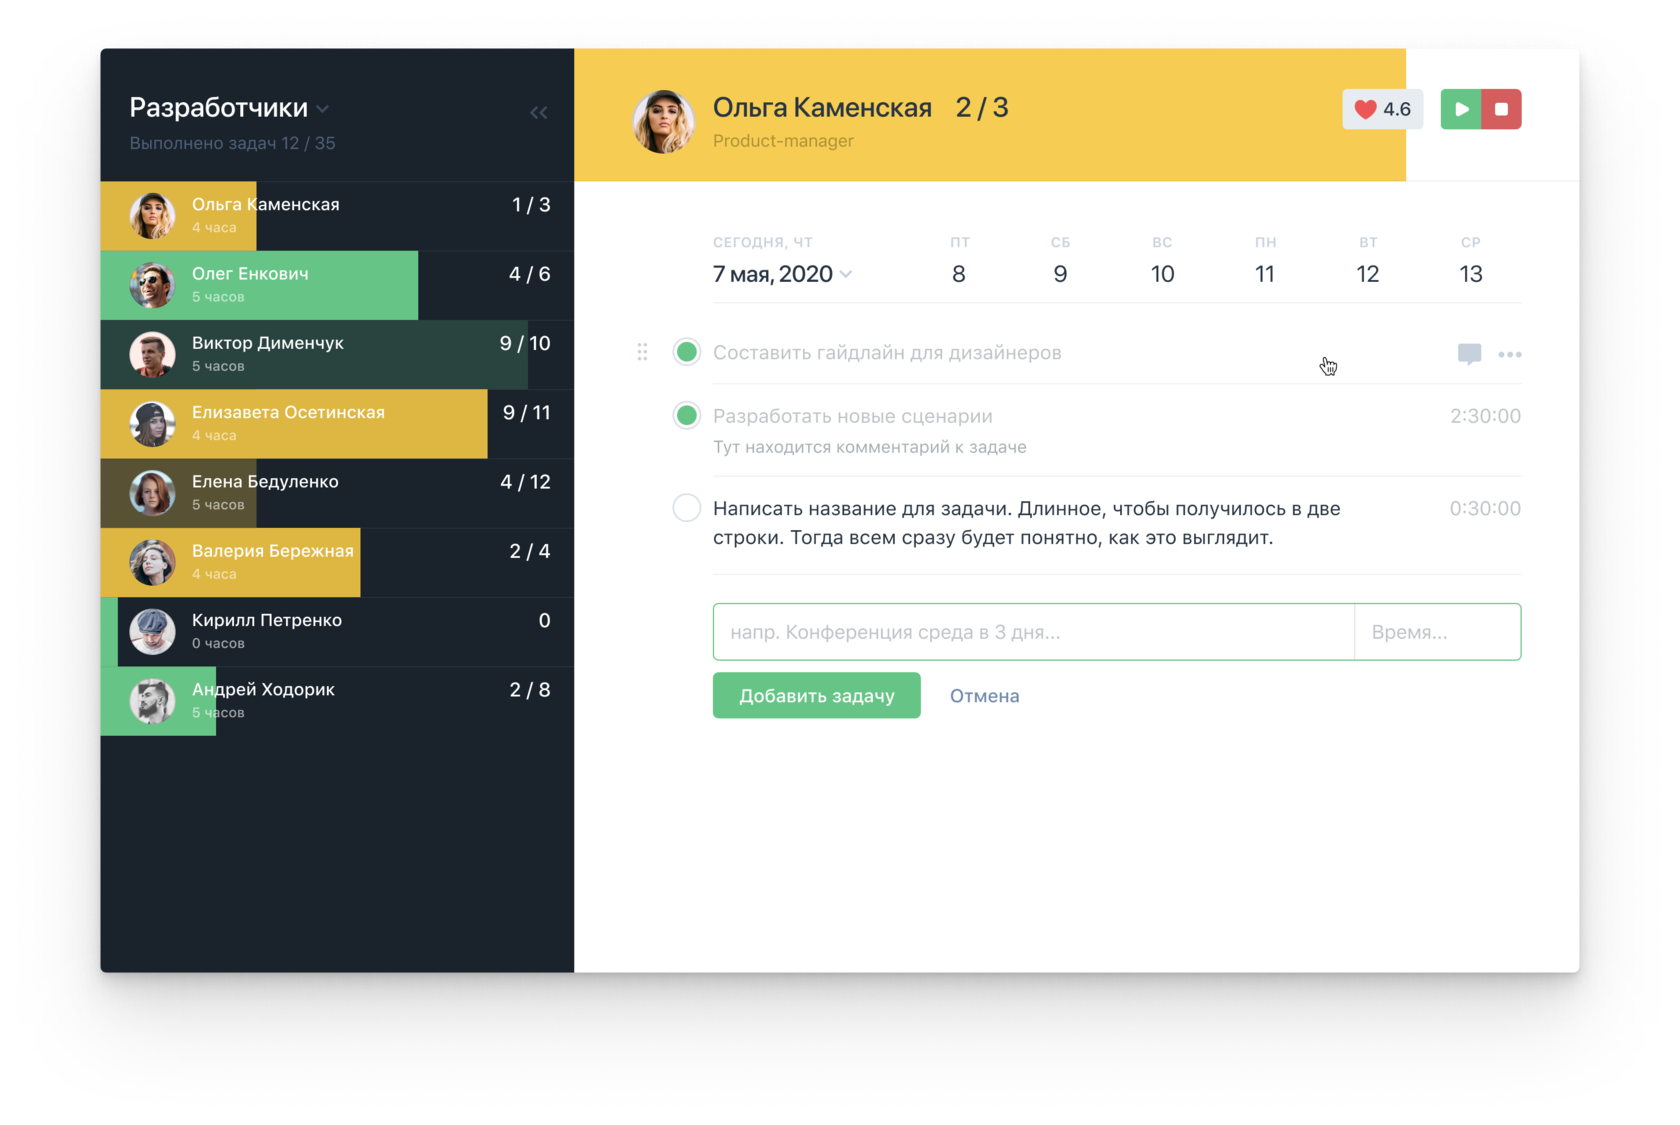
Task: Click Валерия Бережная avatar
Action: (153, 562)
